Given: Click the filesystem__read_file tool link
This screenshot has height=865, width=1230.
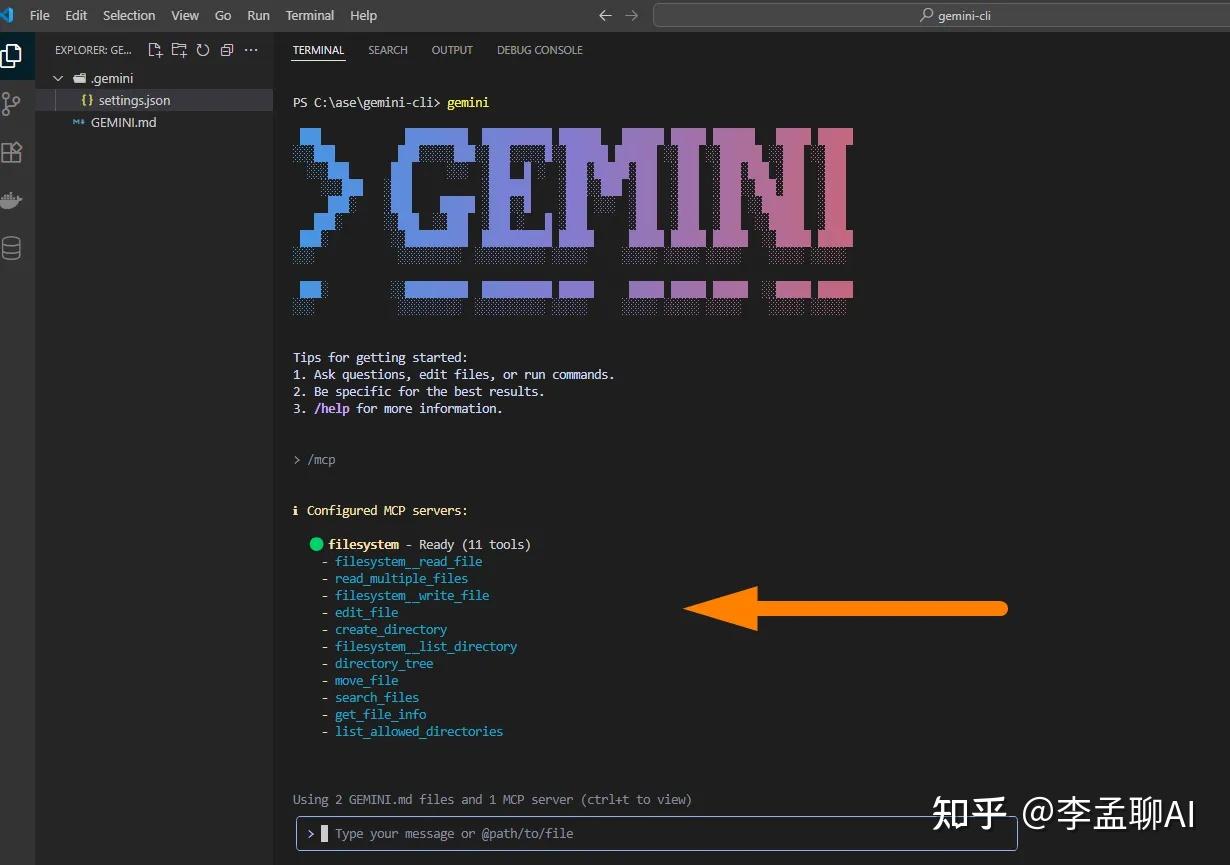Looking at the screenshot, I should [408, 561].
